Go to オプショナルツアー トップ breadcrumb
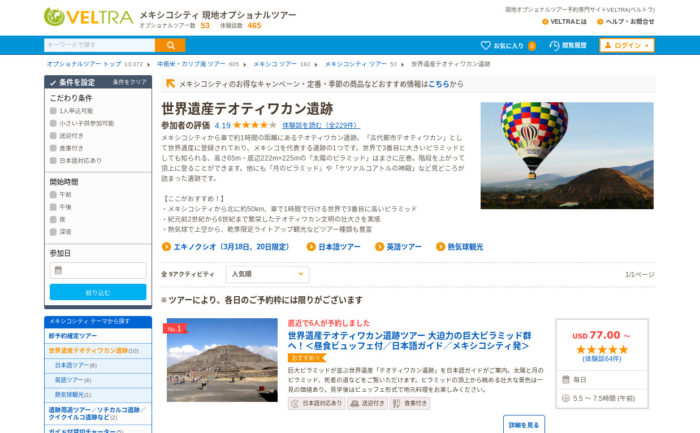 pyautogui.click(x=84, y=64)
